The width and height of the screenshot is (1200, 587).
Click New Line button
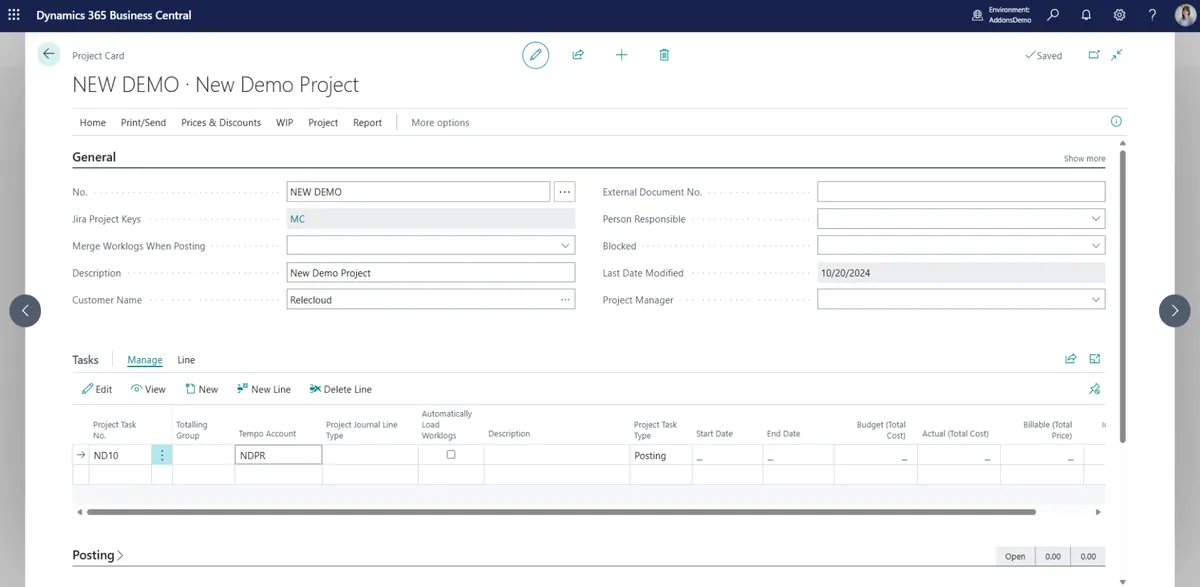pyautogui.click(x=263, y=389)
